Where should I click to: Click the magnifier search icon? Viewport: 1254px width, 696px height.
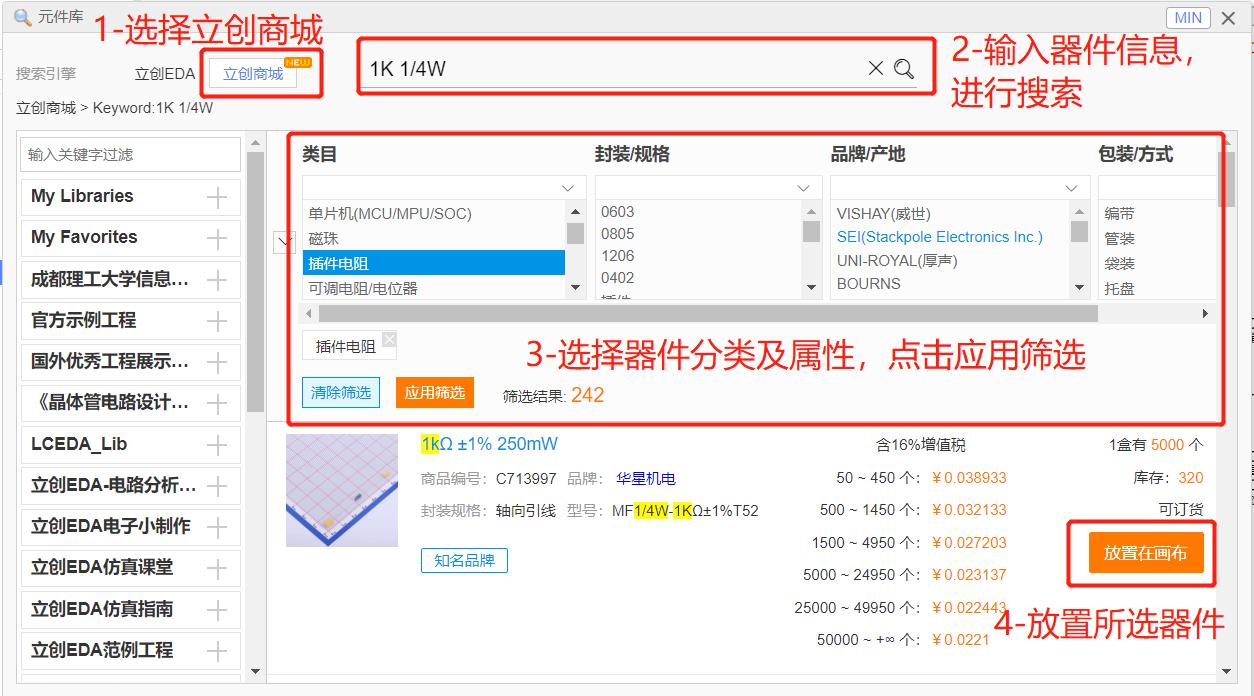[x=905, y=68]
